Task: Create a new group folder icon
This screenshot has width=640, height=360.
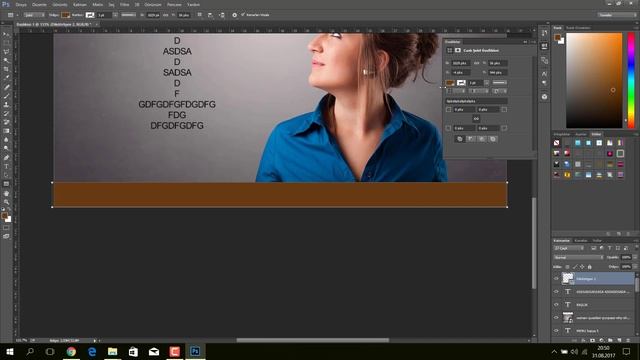Action: [610, 340]
